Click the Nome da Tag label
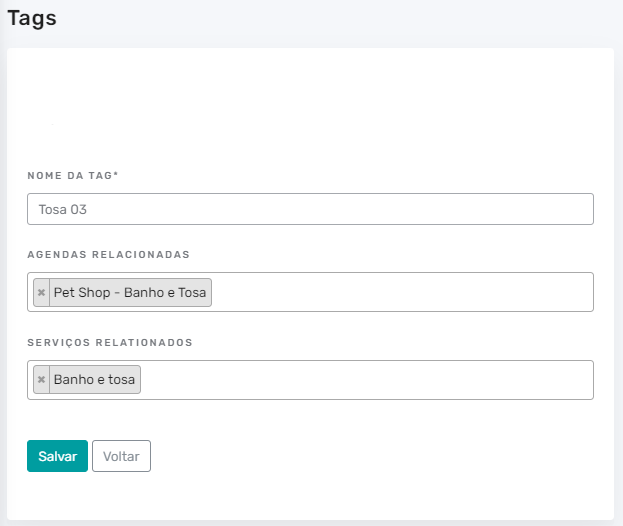This screenshot has width=623, height=526. [x=73, y=176]
